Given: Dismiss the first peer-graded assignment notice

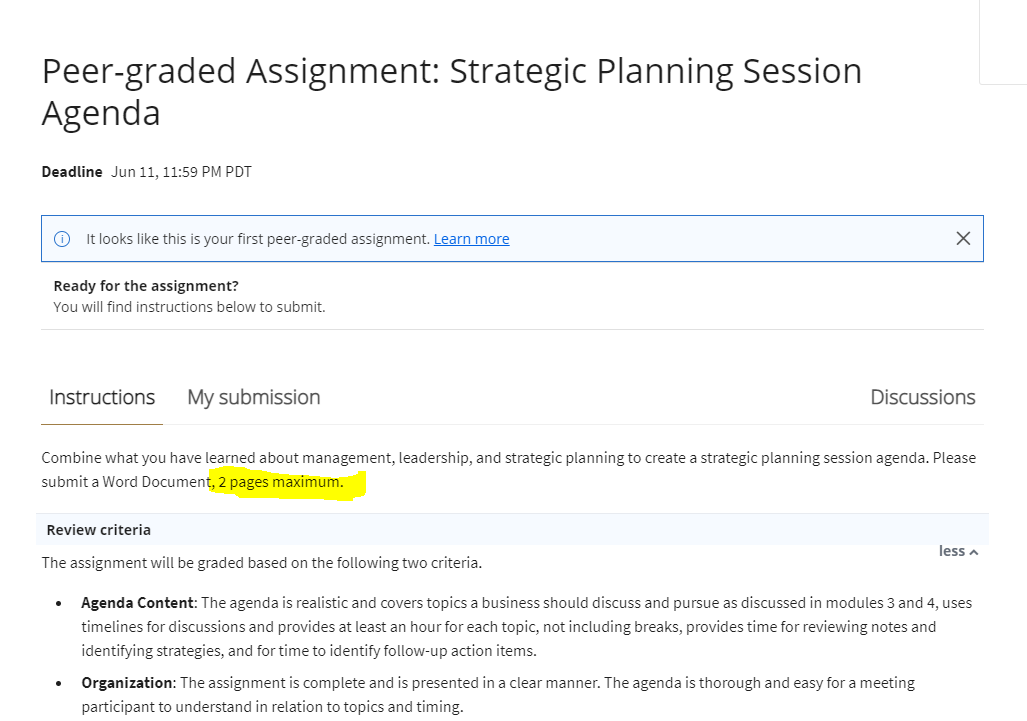Looking at the screenshot, I should point(963,238).
